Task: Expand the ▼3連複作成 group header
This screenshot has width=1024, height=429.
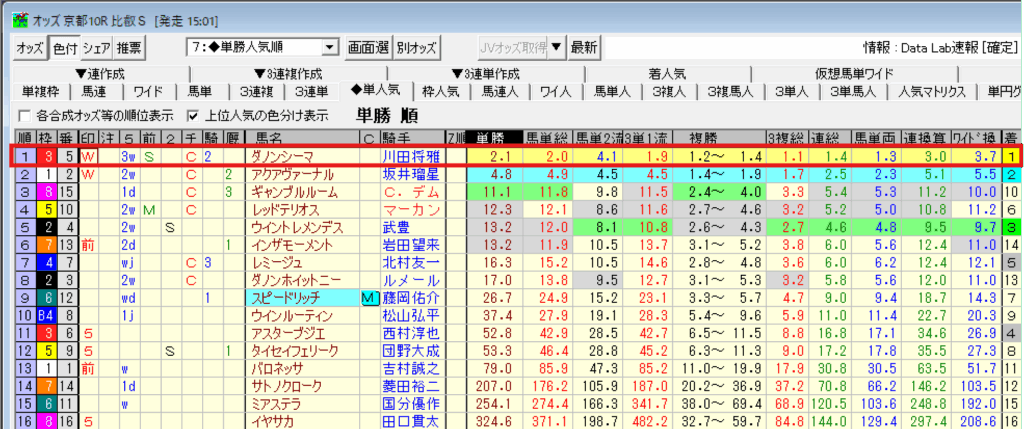Action: coord(288,74)
